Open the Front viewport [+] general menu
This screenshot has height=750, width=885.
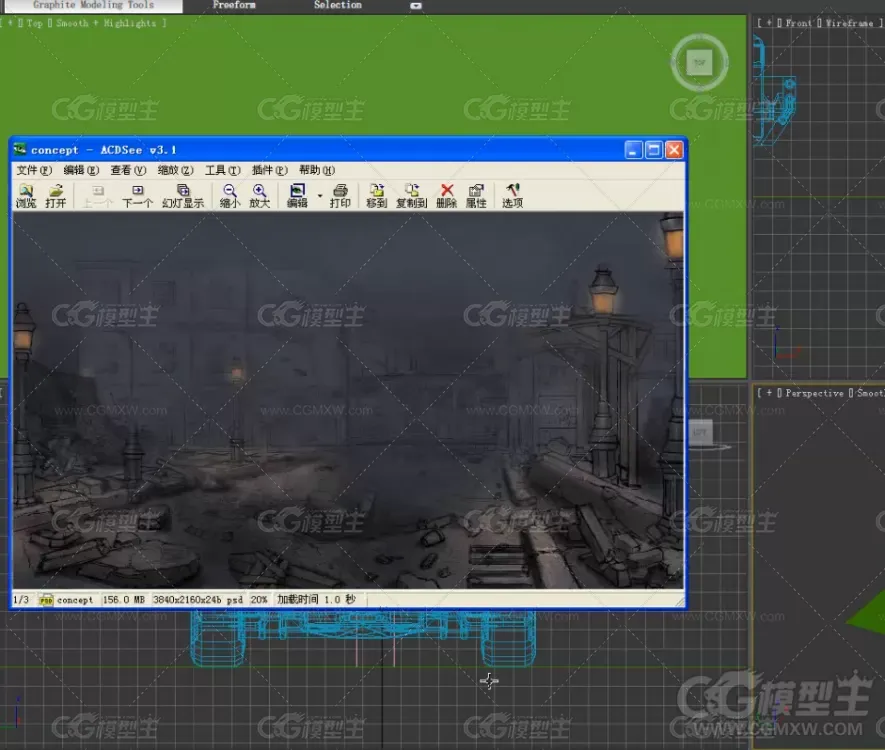click(769, 23)
